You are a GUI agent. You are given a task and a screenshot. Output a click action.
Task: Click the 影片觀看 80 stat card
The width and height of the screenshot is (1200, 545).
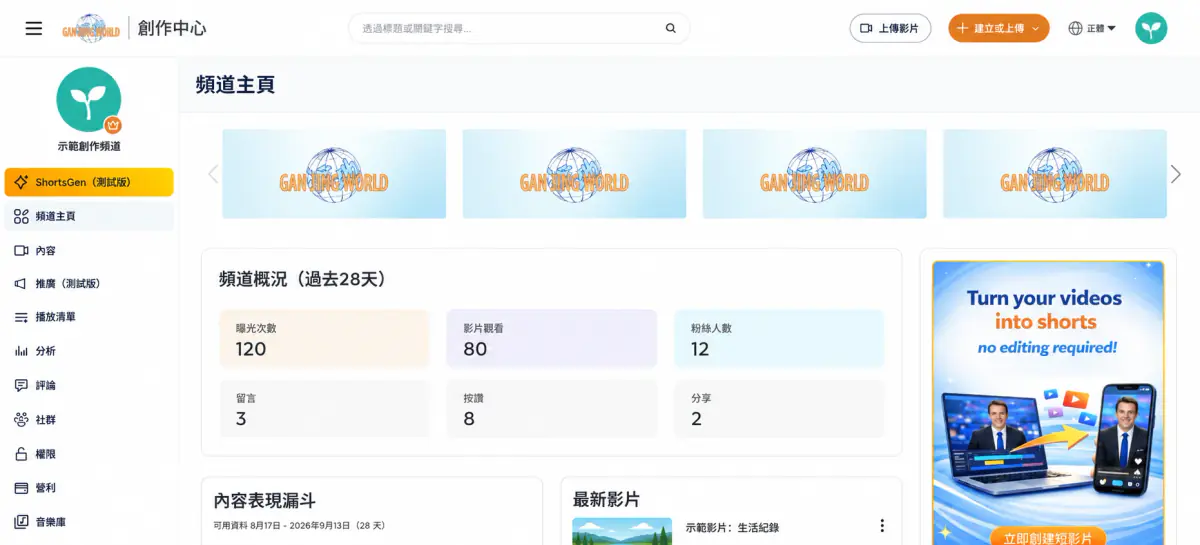pyautogui.click(x=552, y=339)
